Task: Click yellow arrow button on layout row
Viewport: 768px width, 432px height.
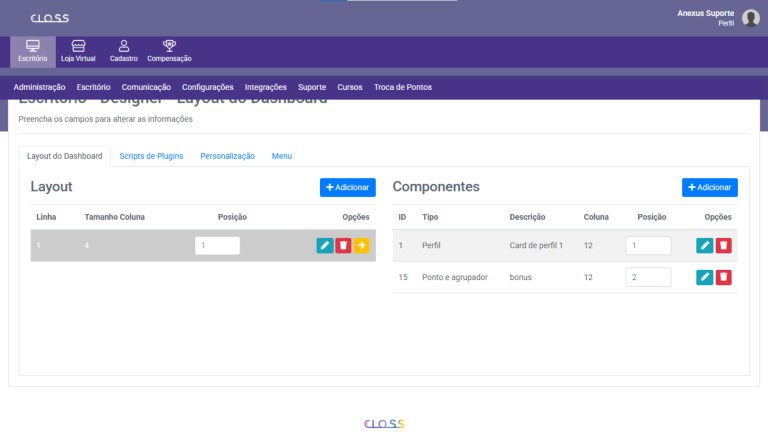Action: (361, 245)
